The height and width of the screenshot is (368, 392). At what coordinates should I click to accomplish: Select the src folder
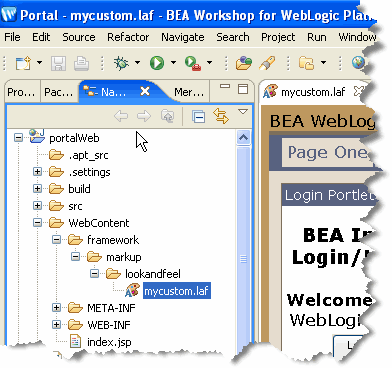point(75,206)
